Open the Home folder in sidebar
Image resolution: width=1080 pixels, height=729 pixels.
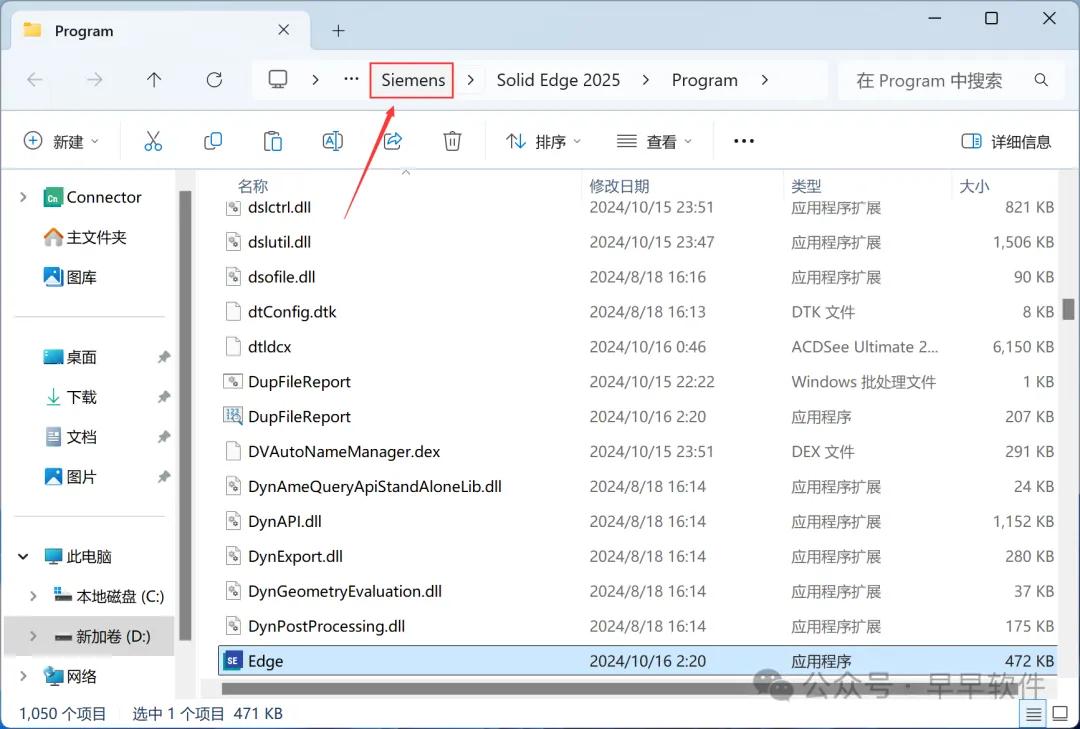[x=85, y=238]
